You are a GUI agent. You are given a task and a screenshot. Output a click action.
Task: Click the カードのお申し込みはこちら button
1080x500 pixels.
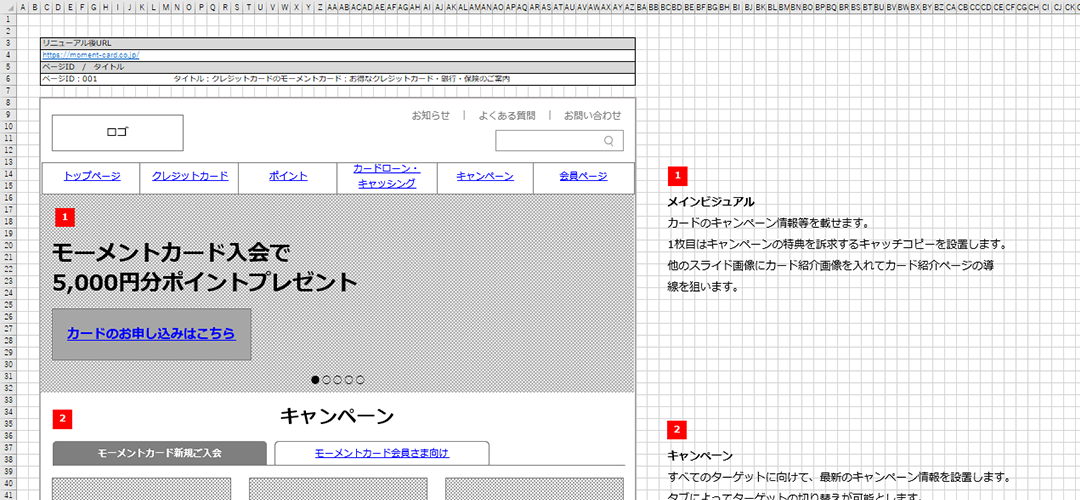tap(152, 334)
